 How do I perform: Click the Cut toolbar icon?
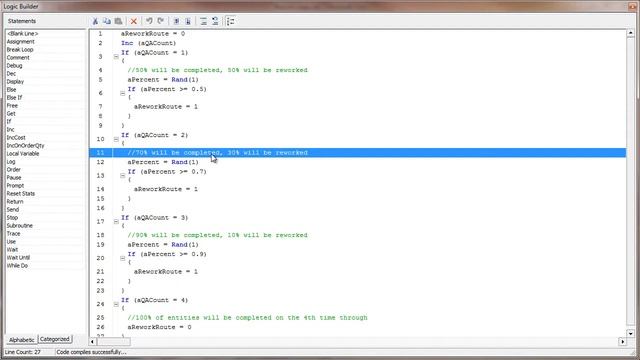(x=95, y=21)
